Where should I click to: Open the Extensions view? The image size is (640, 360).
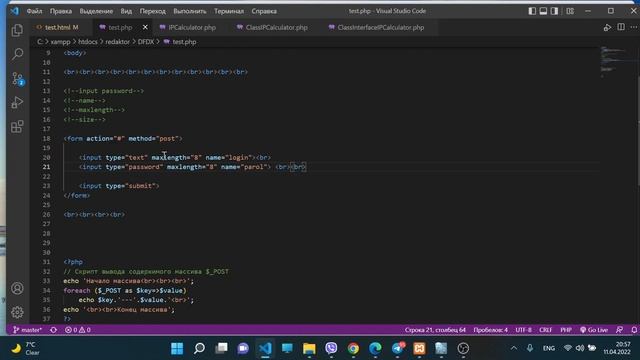coord(17,127)
